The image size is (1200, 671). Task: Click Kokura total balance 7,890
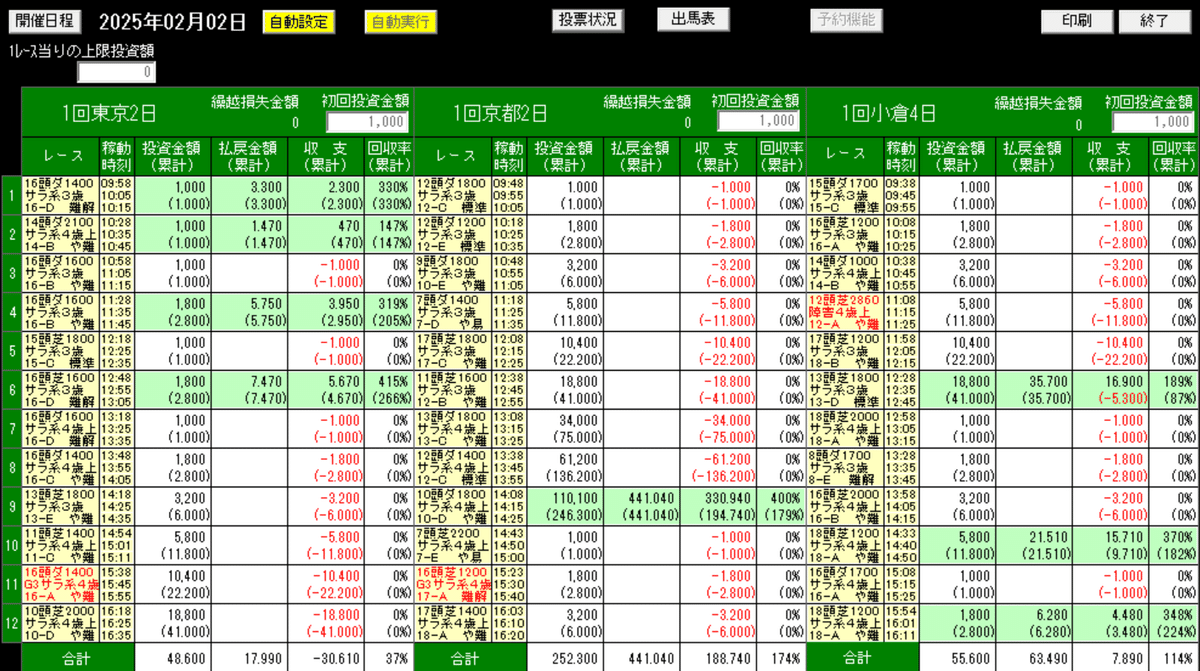[x=1111, y=658]
